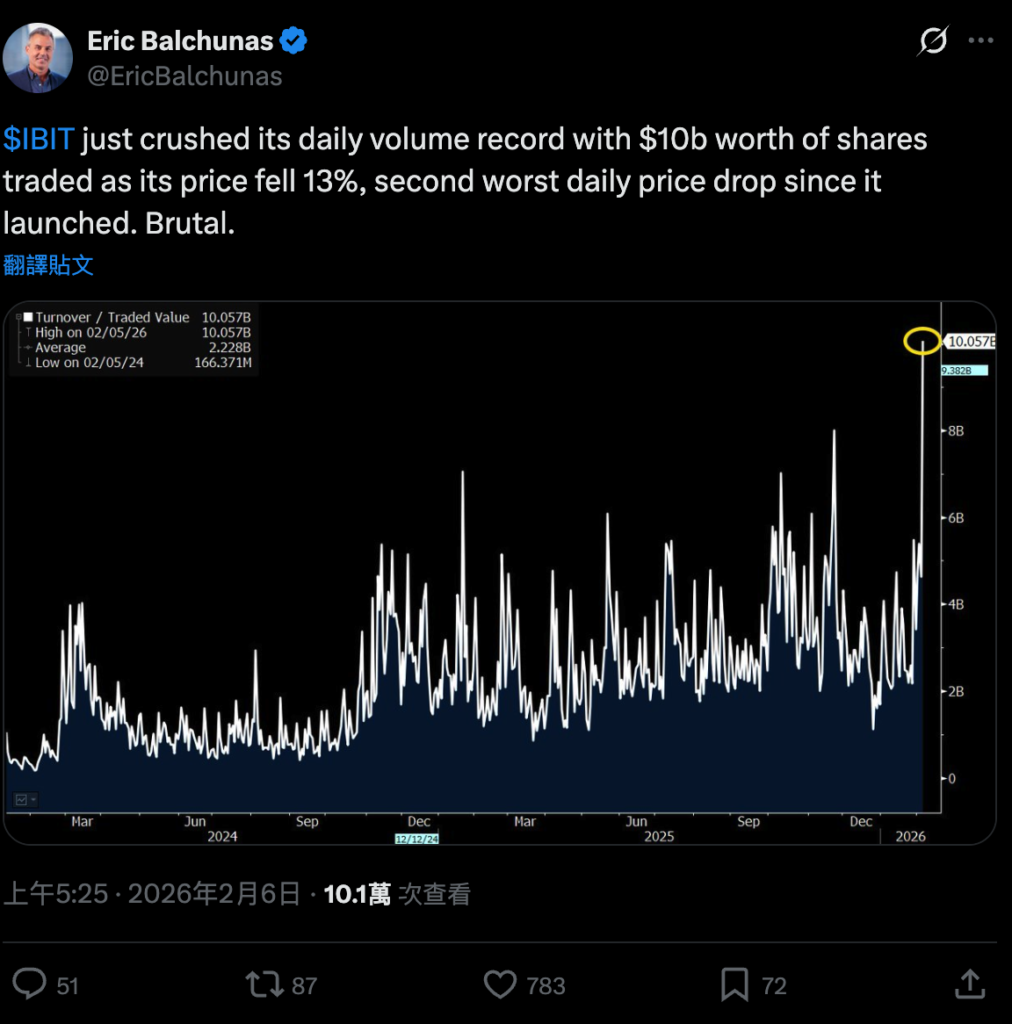Click the $IBIT cashtag link

[39, 139]
